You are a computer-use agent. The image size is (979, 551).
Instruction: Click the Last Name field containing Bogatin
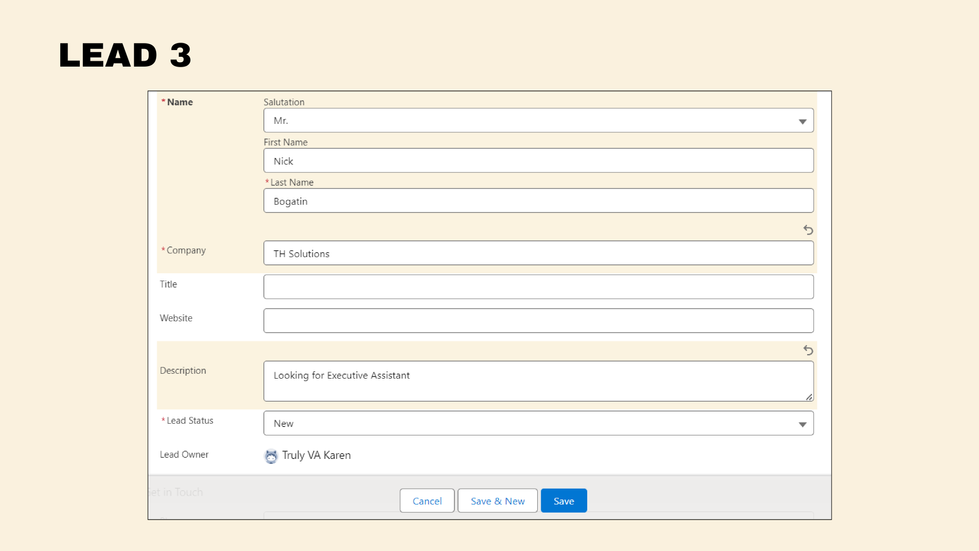pyautogui.click(x=538, y=201)
